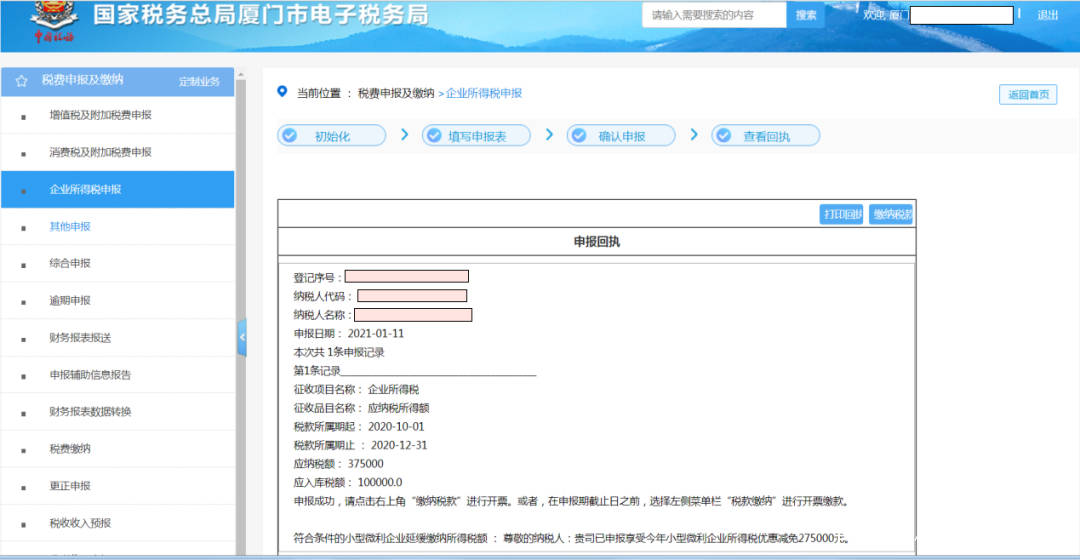Click the checkmark icon on 初始化 step

click(x=290, y=136)
